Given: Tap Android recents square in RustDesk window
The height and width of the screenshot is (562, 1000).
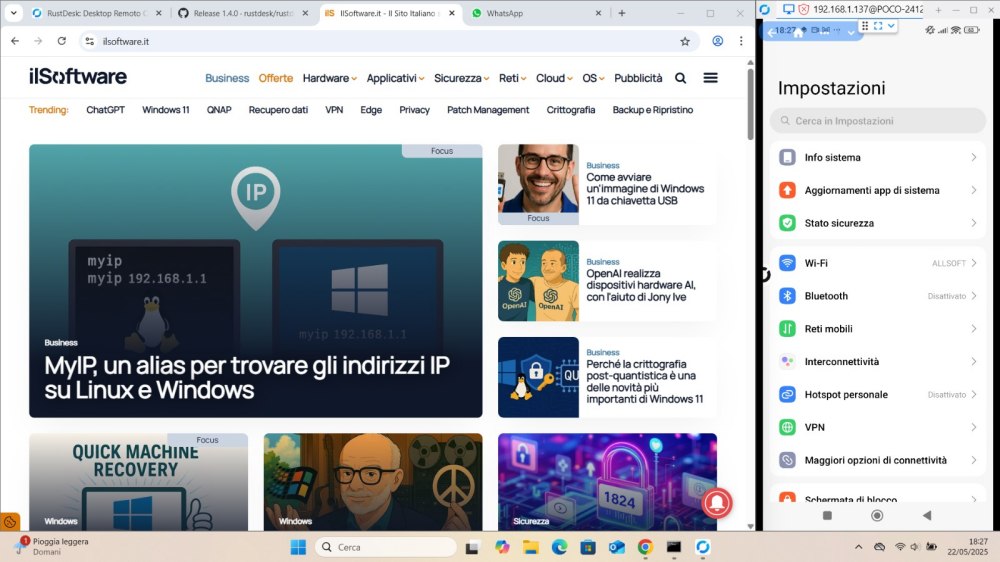Looking at the screenshot, I should point(827,515).
